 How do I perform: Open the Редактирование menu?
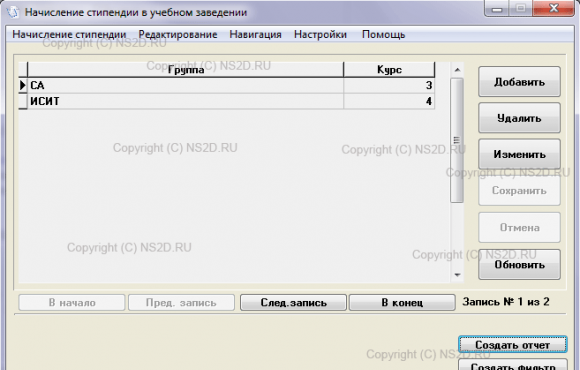click(x=178, y=34)
